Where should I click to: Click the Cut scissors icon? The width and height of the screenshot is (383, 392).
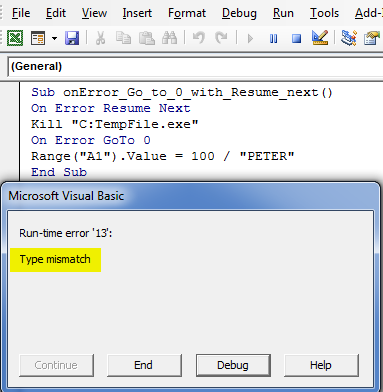click(x=100, y=38)
